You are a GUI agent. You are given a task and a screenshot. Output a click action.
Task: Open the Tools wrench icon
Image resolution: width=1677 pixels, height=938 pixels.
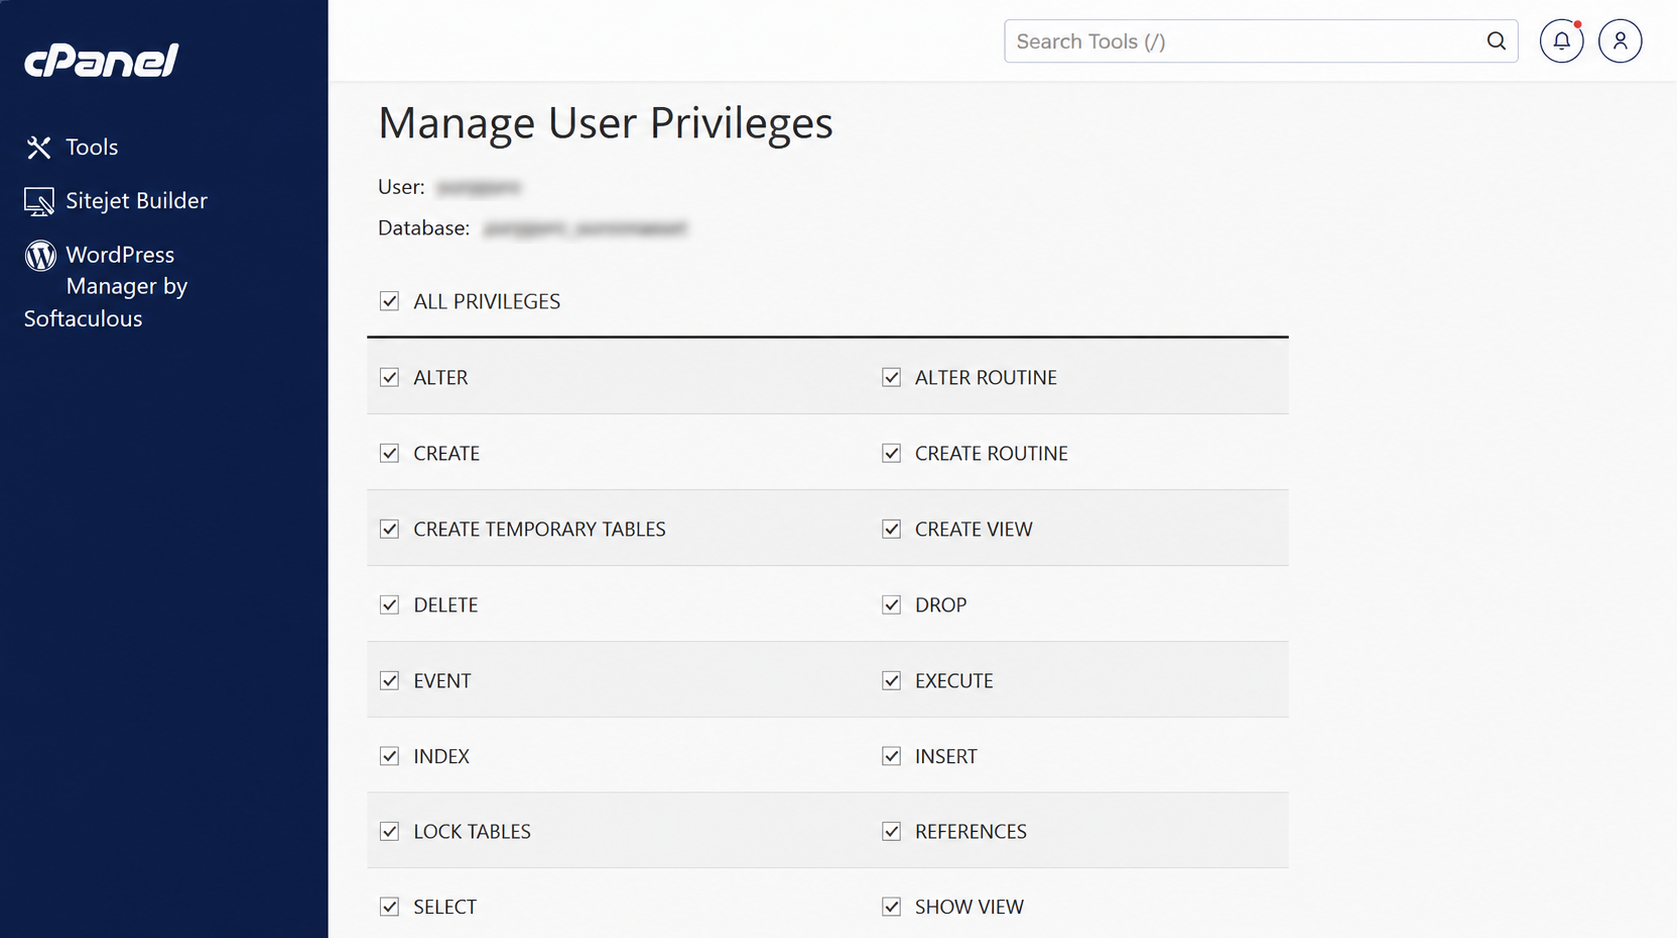[39, 148]
